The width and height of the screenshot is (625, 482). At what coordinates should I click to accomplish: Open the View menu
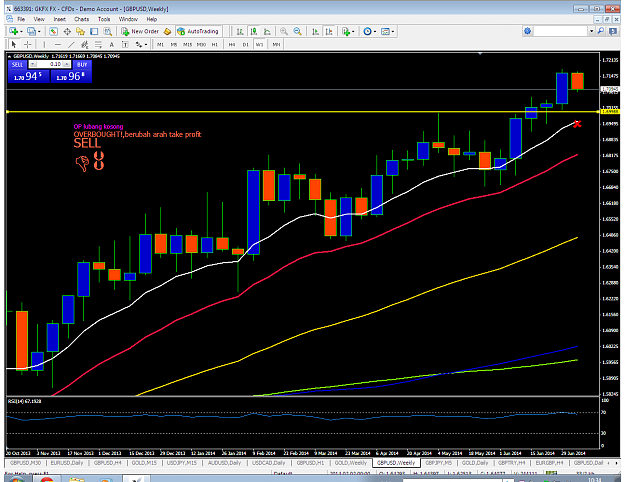(x=39, y=19)
